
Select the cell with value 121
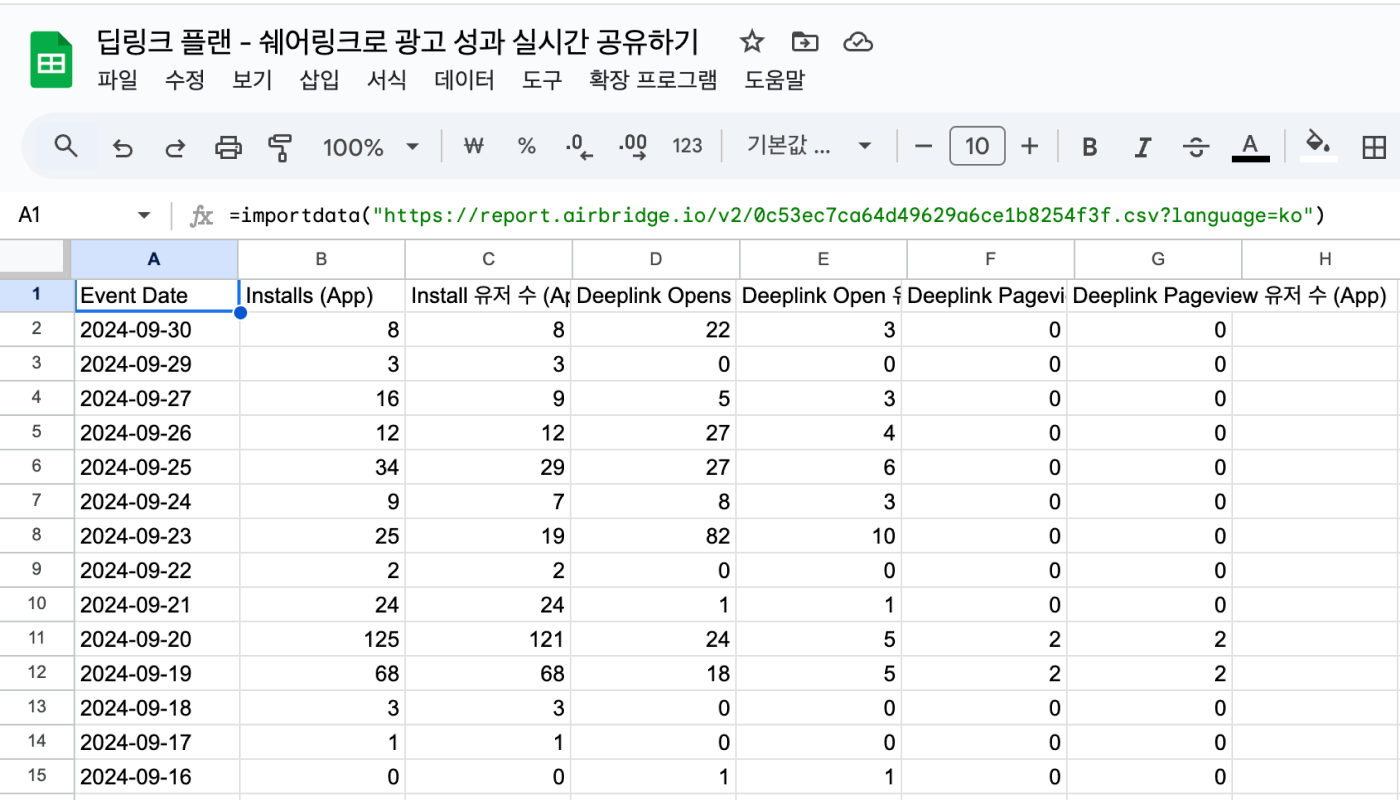tap(489, 639)
